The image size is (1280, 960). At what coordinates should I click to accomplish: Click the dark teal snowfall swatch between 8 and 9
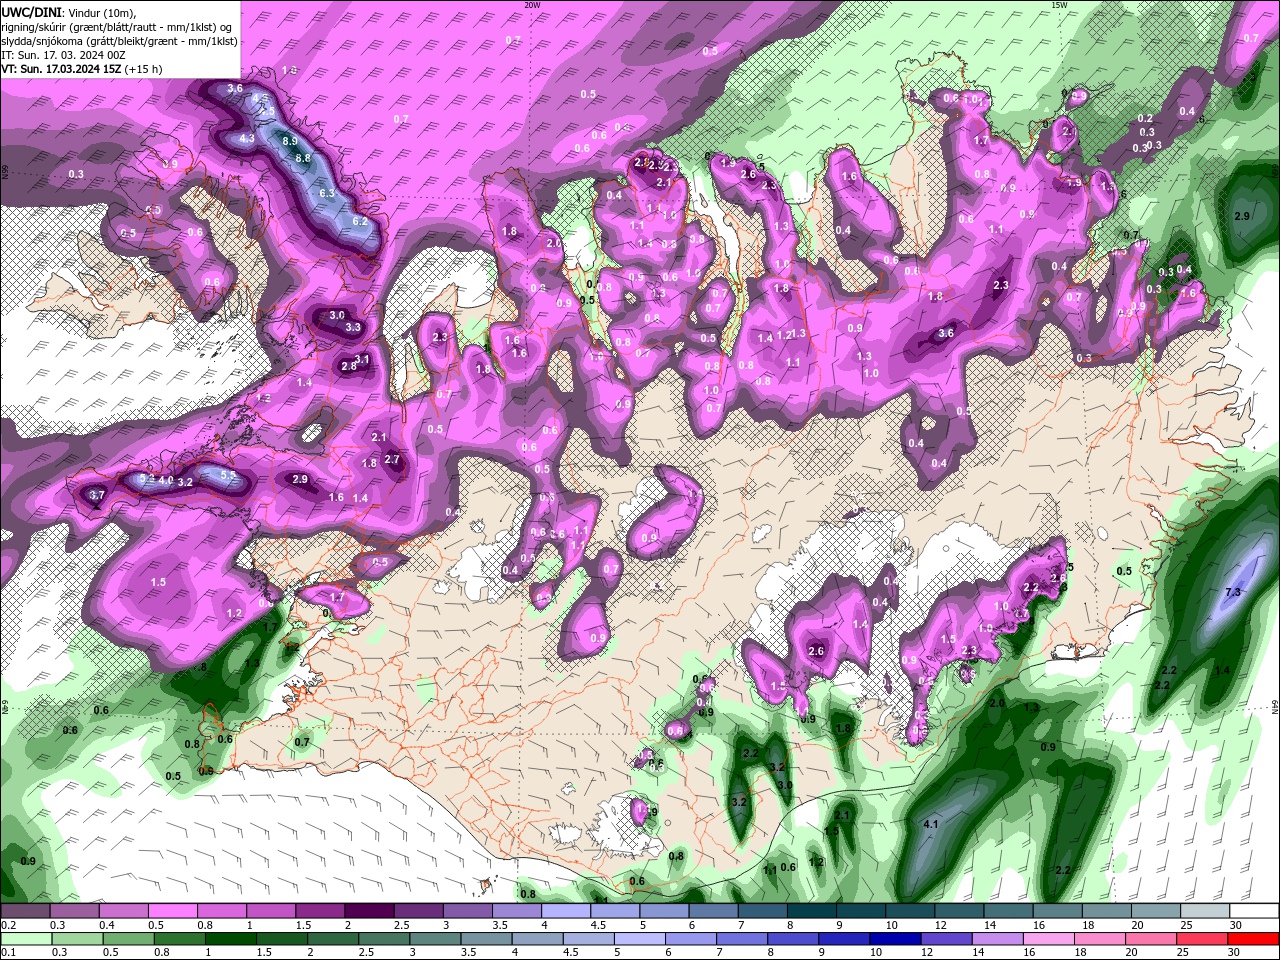[811, 911]
